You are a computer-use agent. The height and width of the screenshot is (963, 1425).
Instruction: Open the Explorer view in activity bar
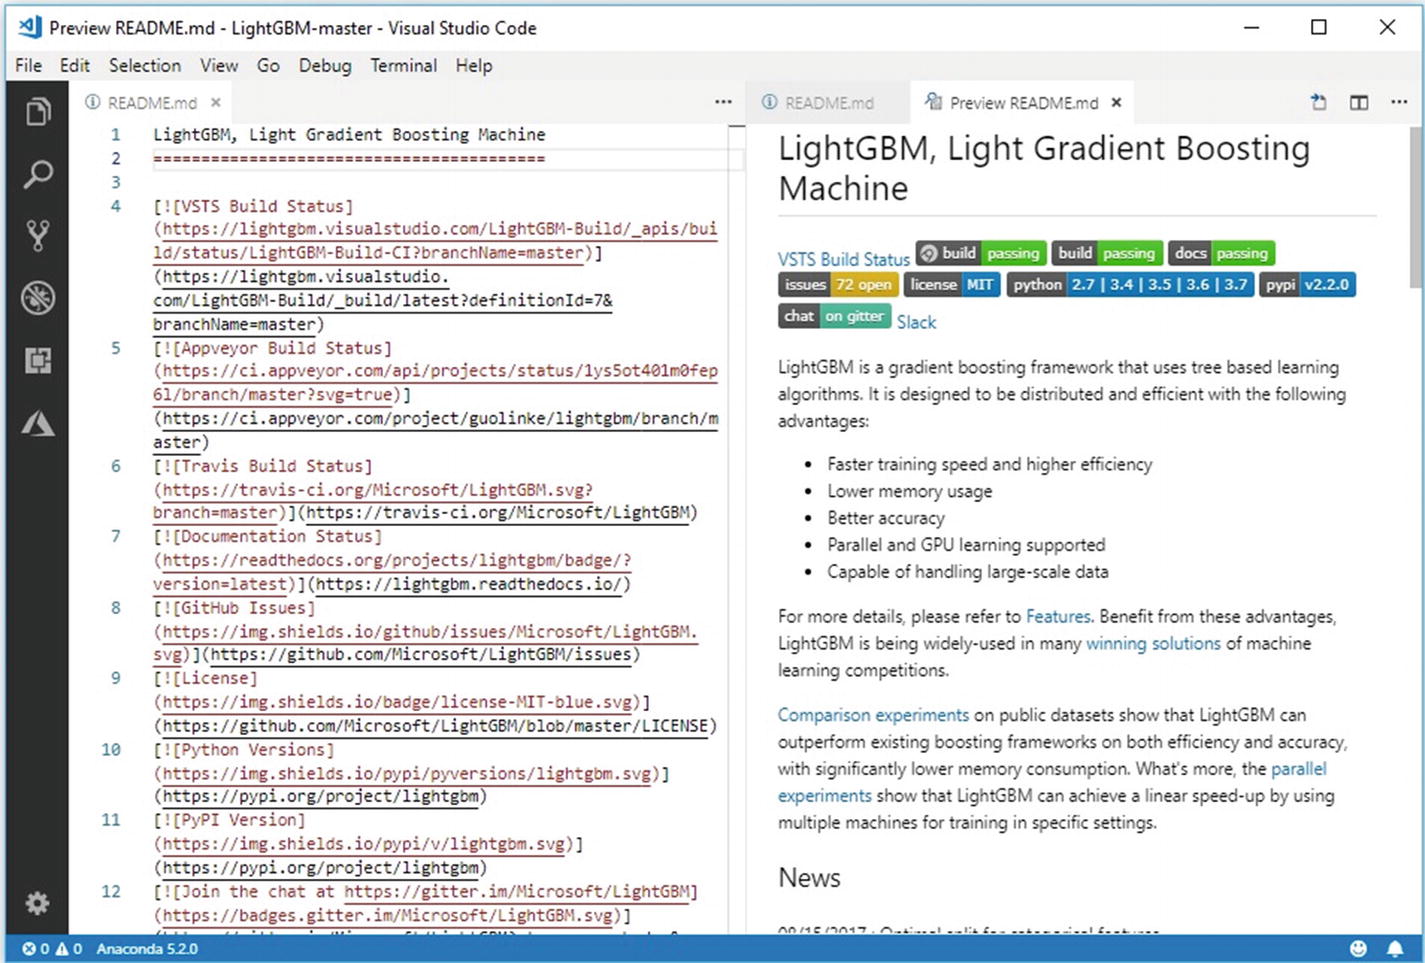[38, 112]
